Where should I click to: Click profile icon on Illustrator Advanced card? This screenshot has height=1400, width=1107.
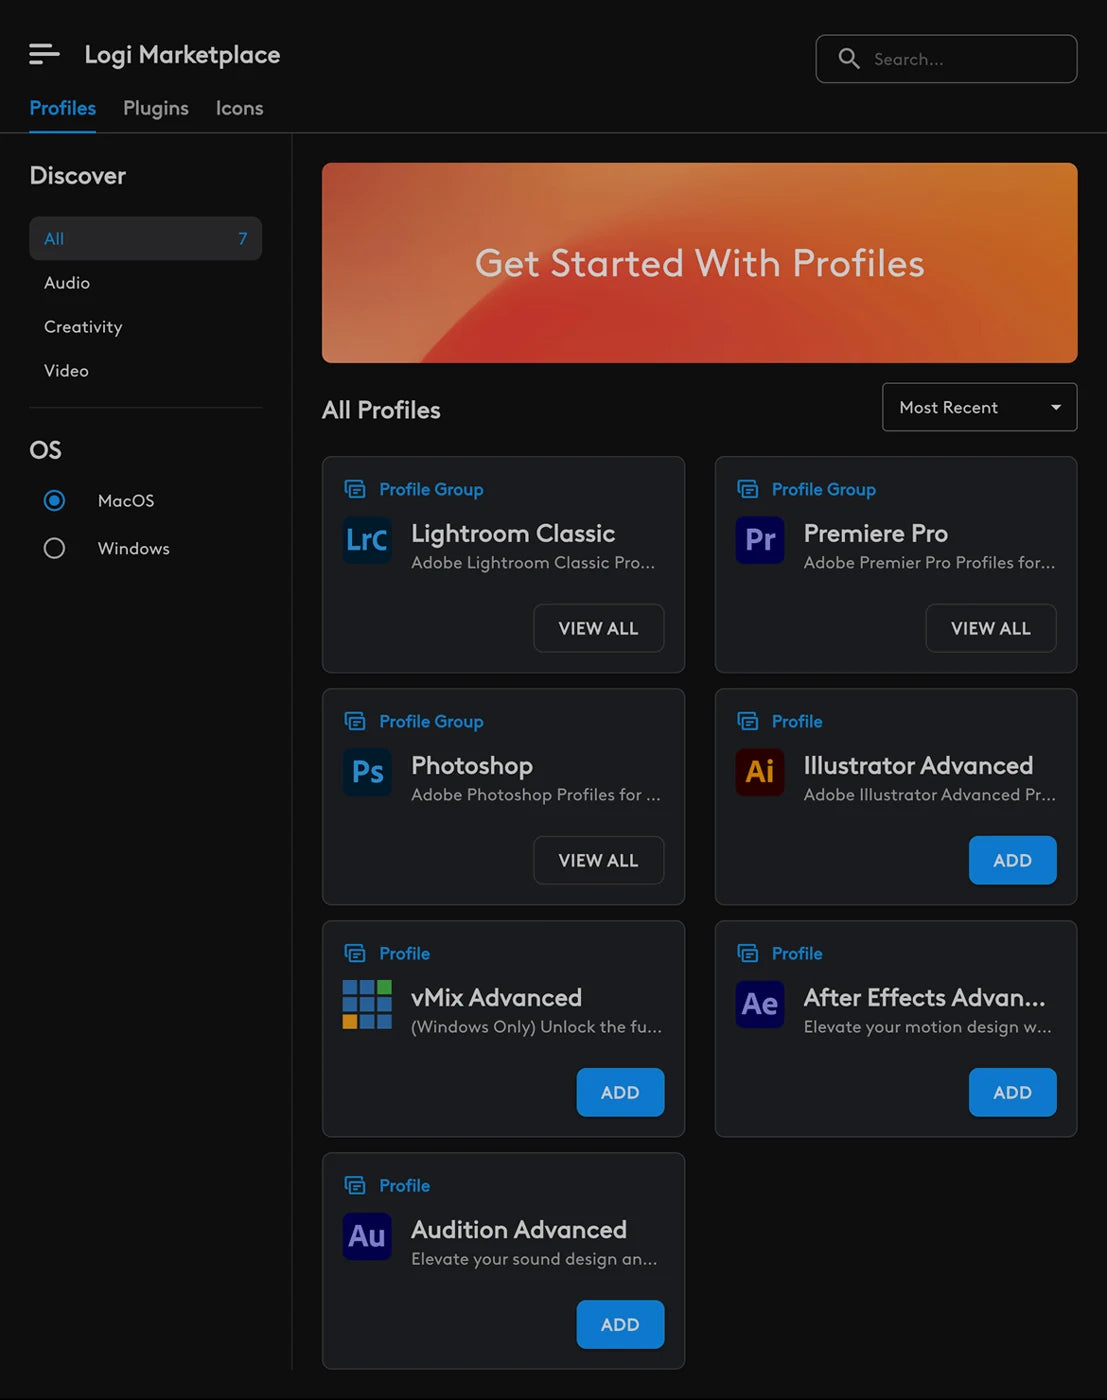(x=748, y=721)
